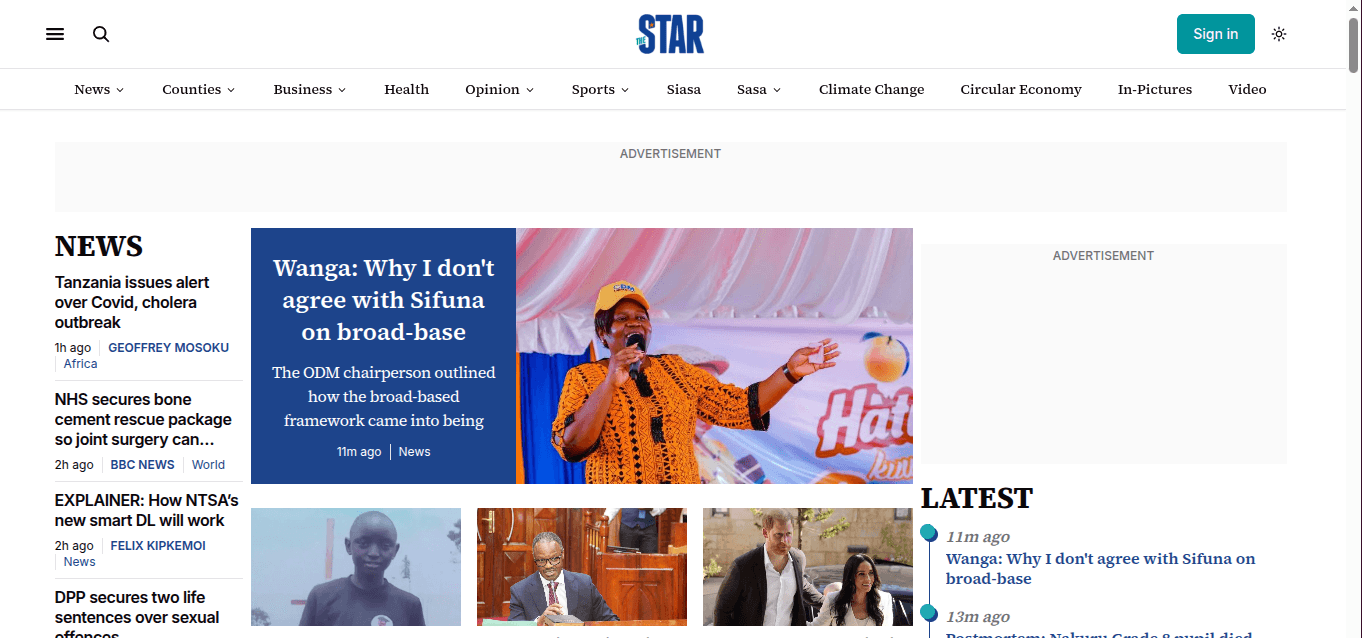Open the Circular Economy section
The width and height of the screenshot is (1362, 638).
1021,89
